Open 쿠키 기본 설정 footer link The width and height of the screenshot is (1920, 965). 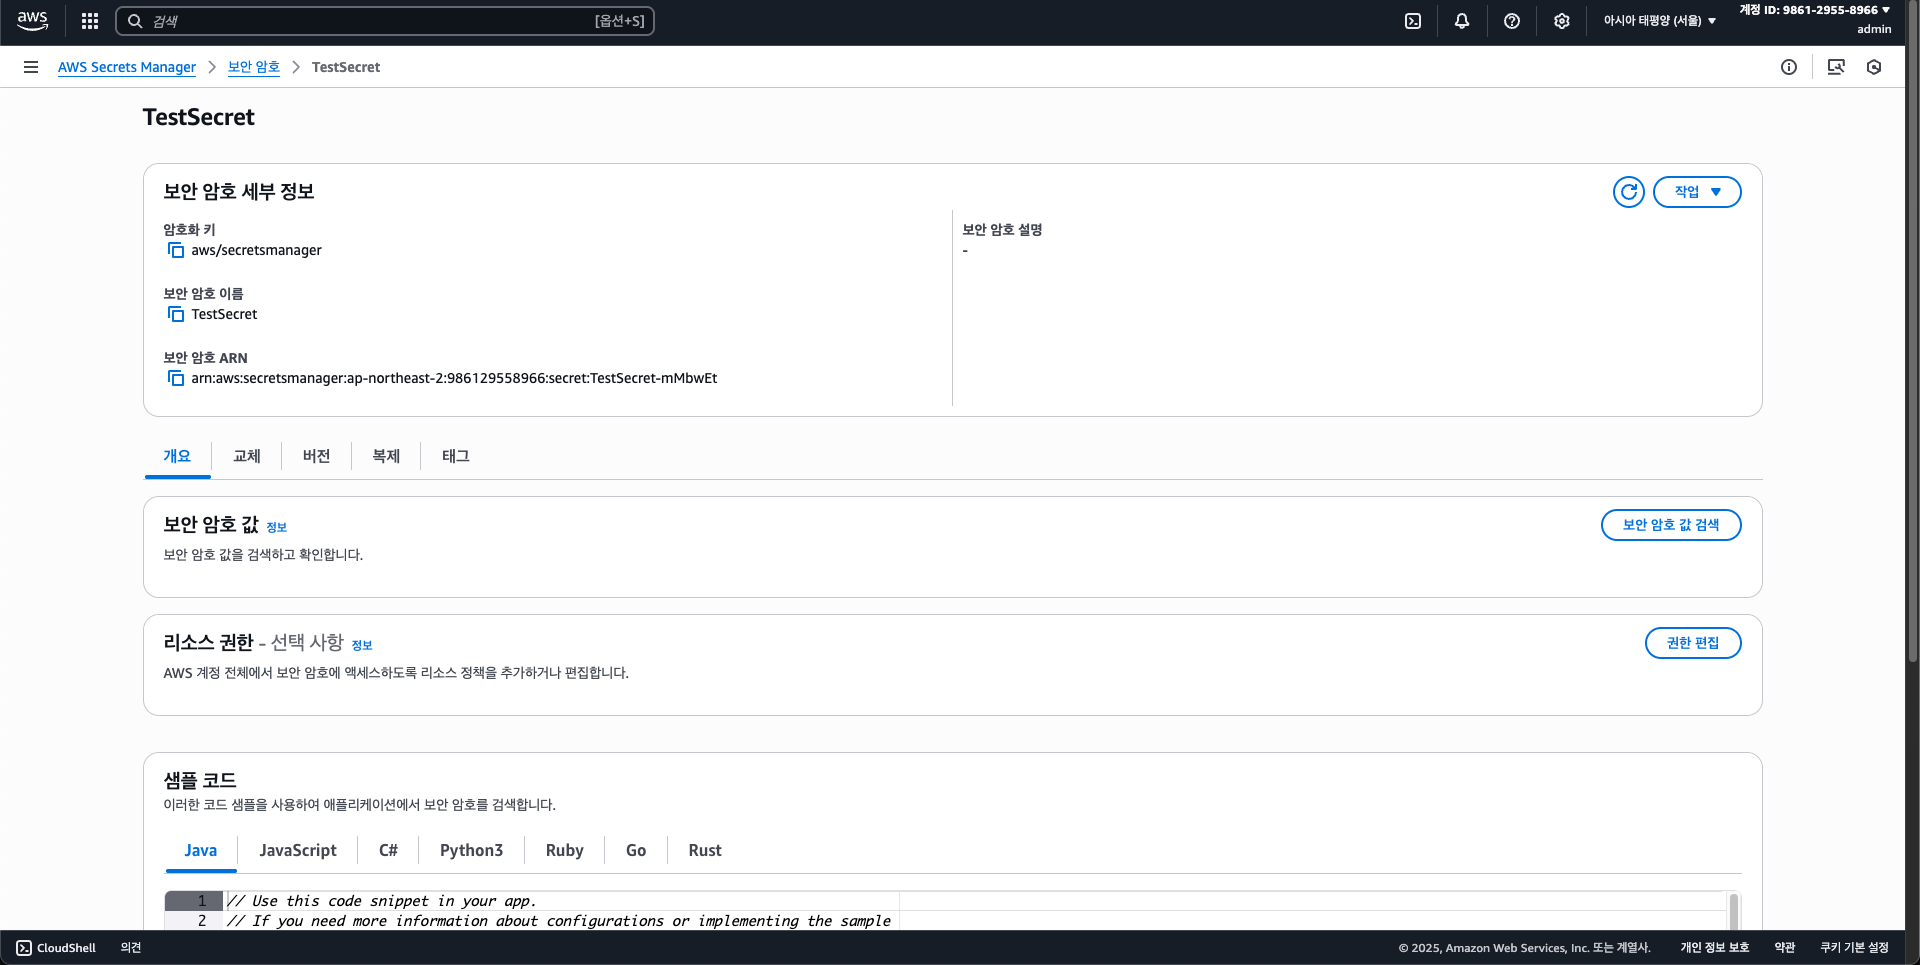(x=1855, y=948)
